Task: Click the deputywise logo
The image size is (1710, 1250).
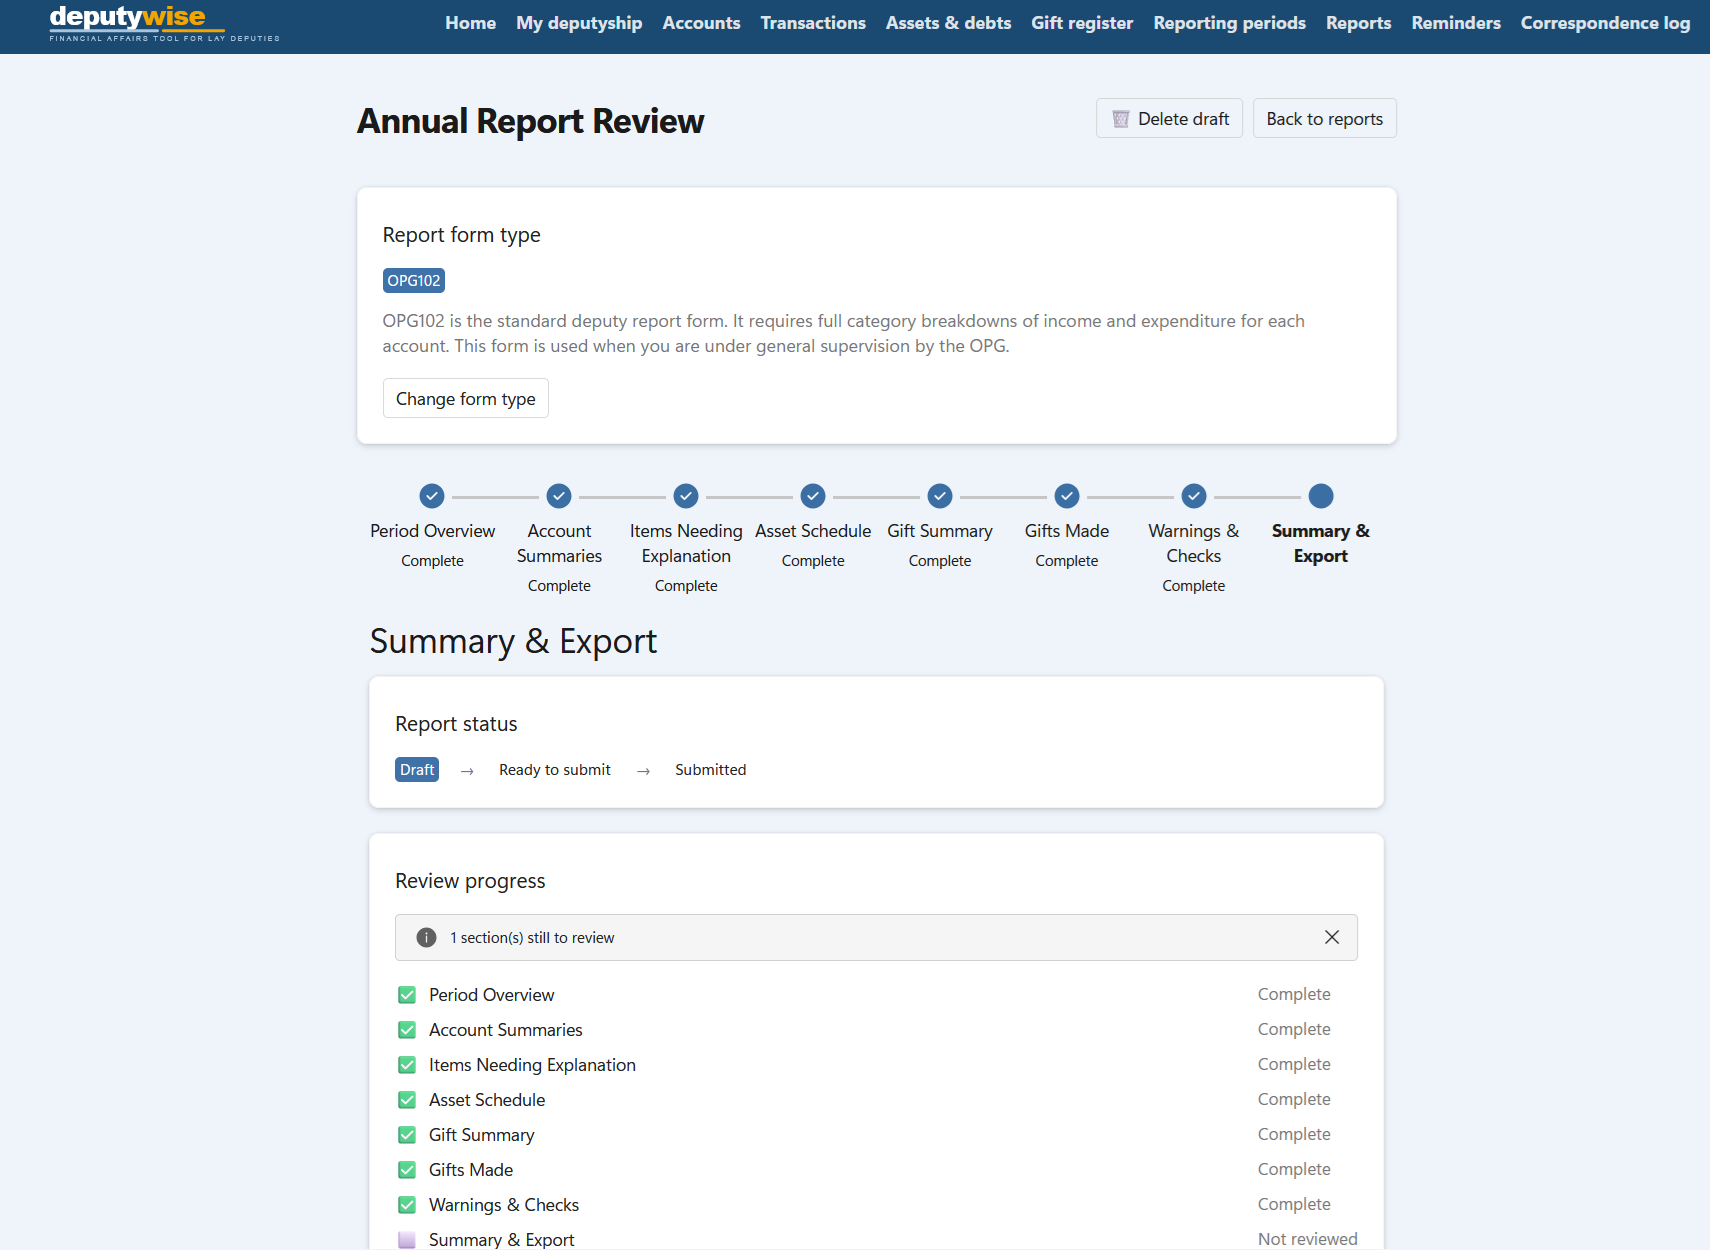Action: (x=165, y=23)
